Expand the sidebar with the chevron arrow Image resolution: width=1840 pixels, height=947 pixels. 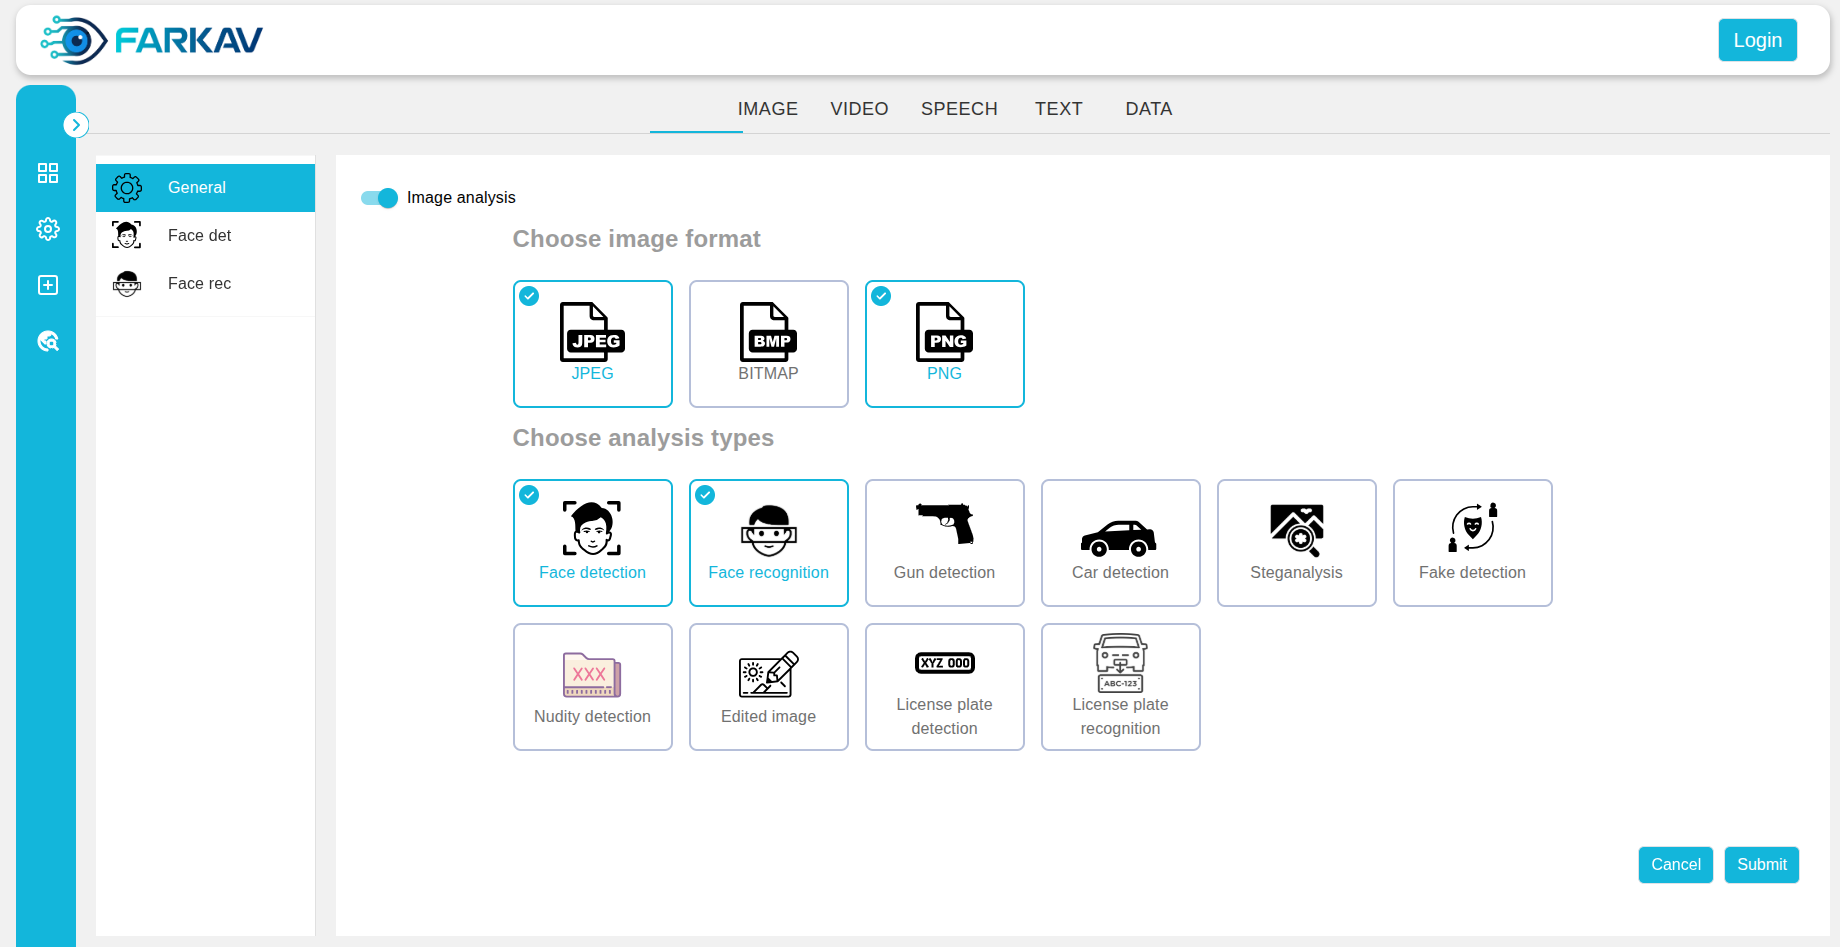(x=76, y=125)
